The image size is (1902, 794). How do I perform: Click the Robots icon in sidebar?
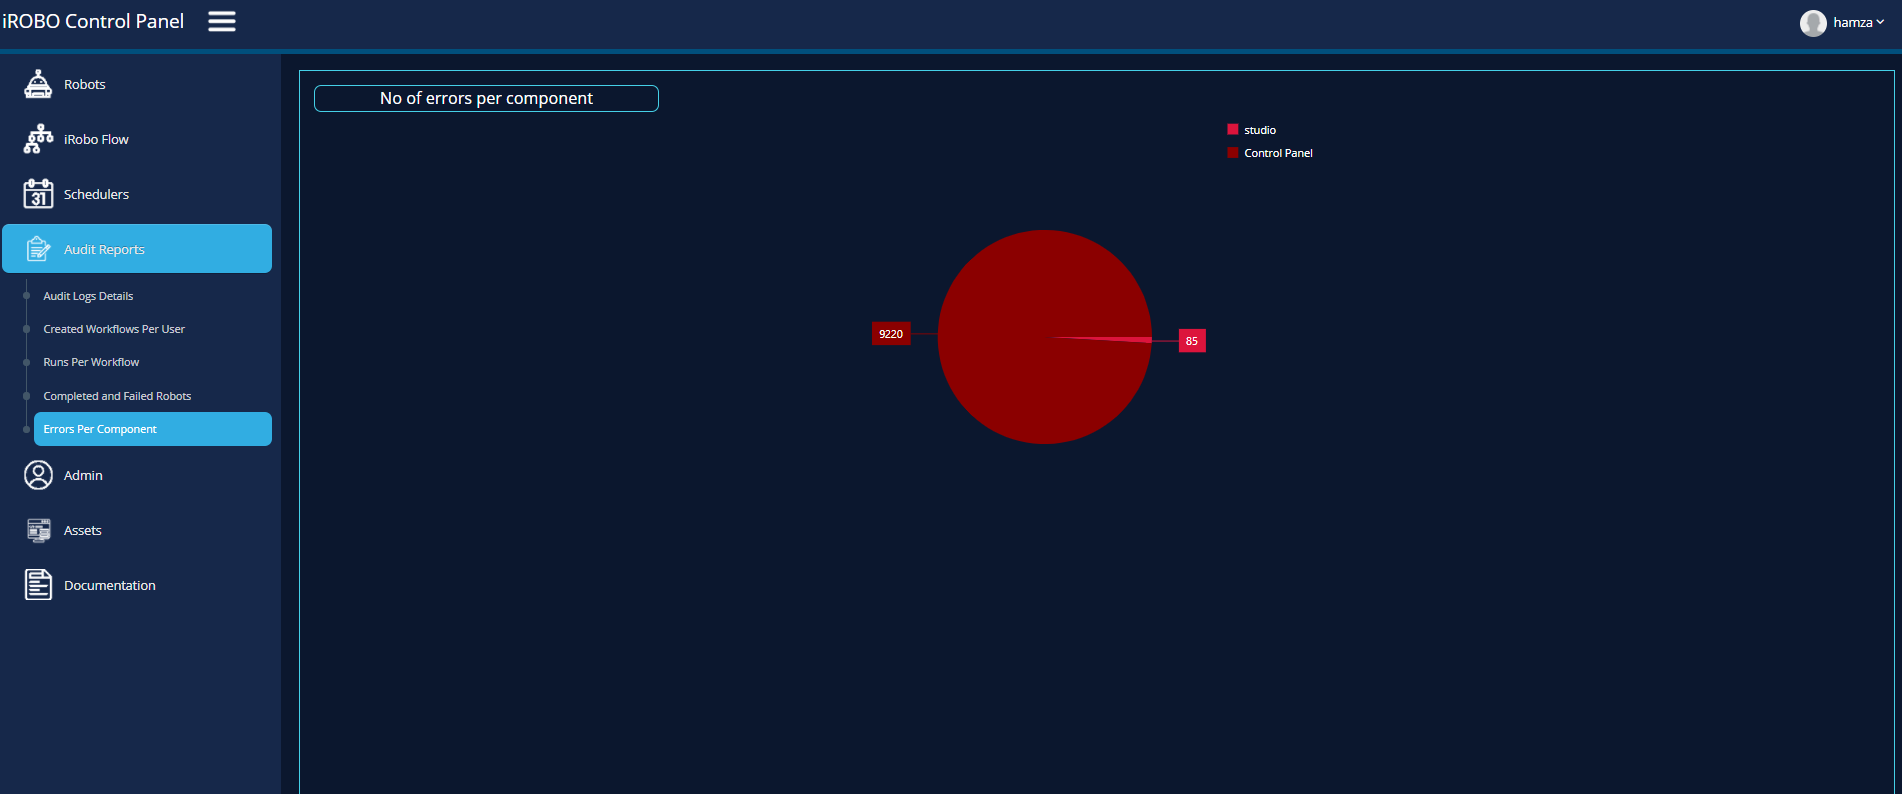[38, 85]
